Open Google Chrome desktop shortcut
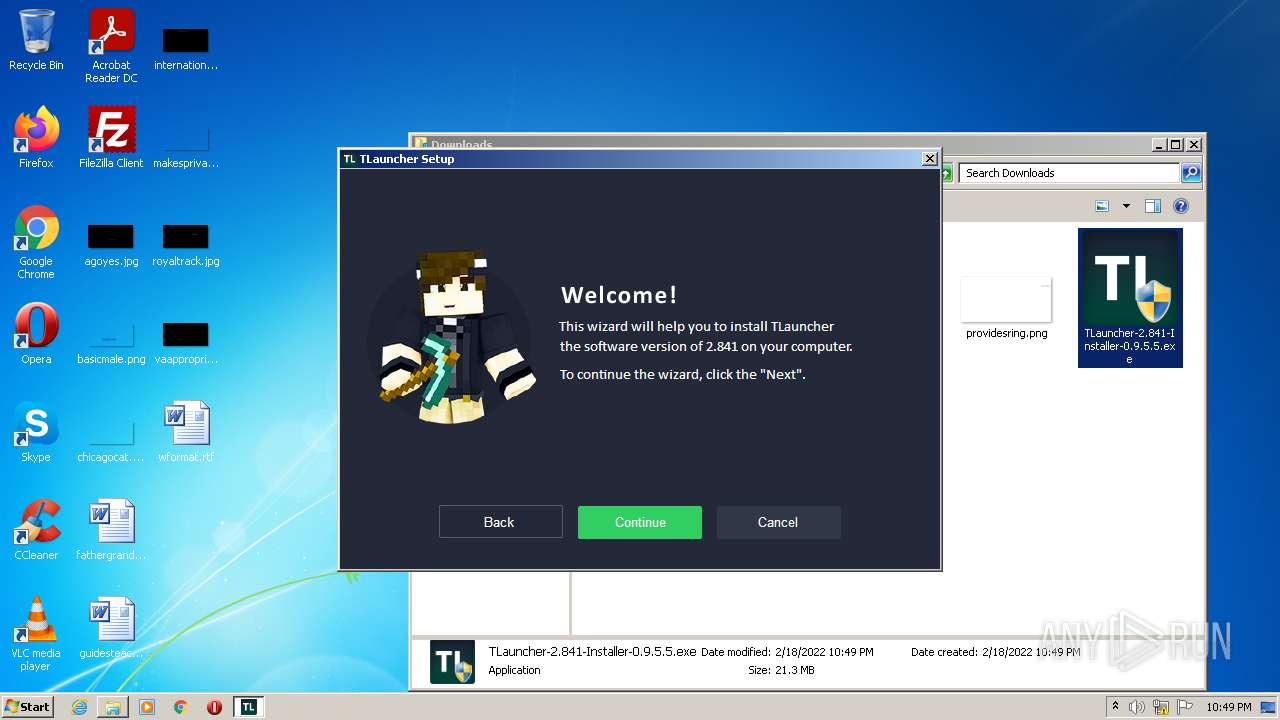The height and width of the screenshot is (720, 1280). [36, 242]
